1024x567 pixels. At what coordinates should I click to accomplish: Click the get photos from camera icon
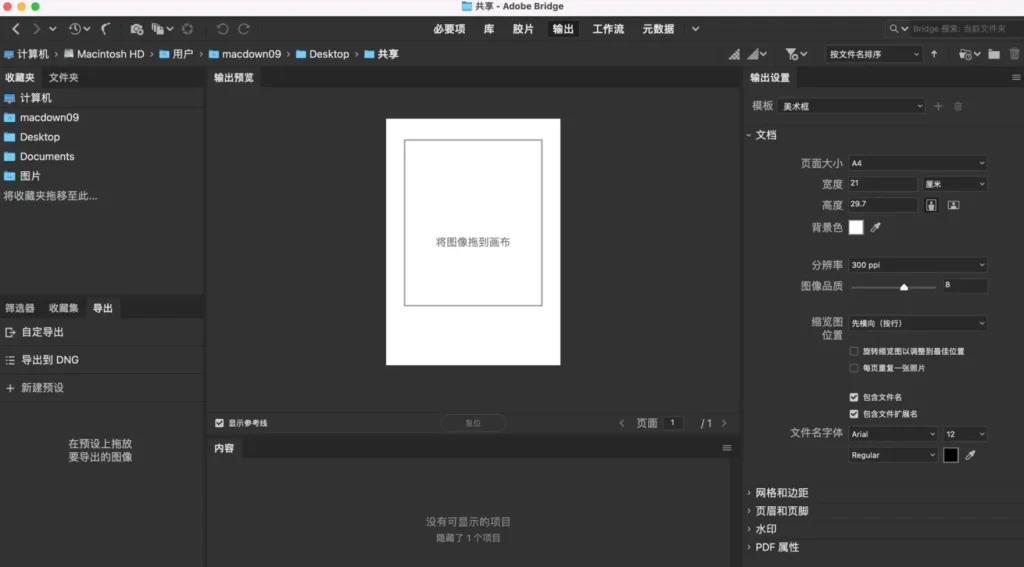point(137,30)
